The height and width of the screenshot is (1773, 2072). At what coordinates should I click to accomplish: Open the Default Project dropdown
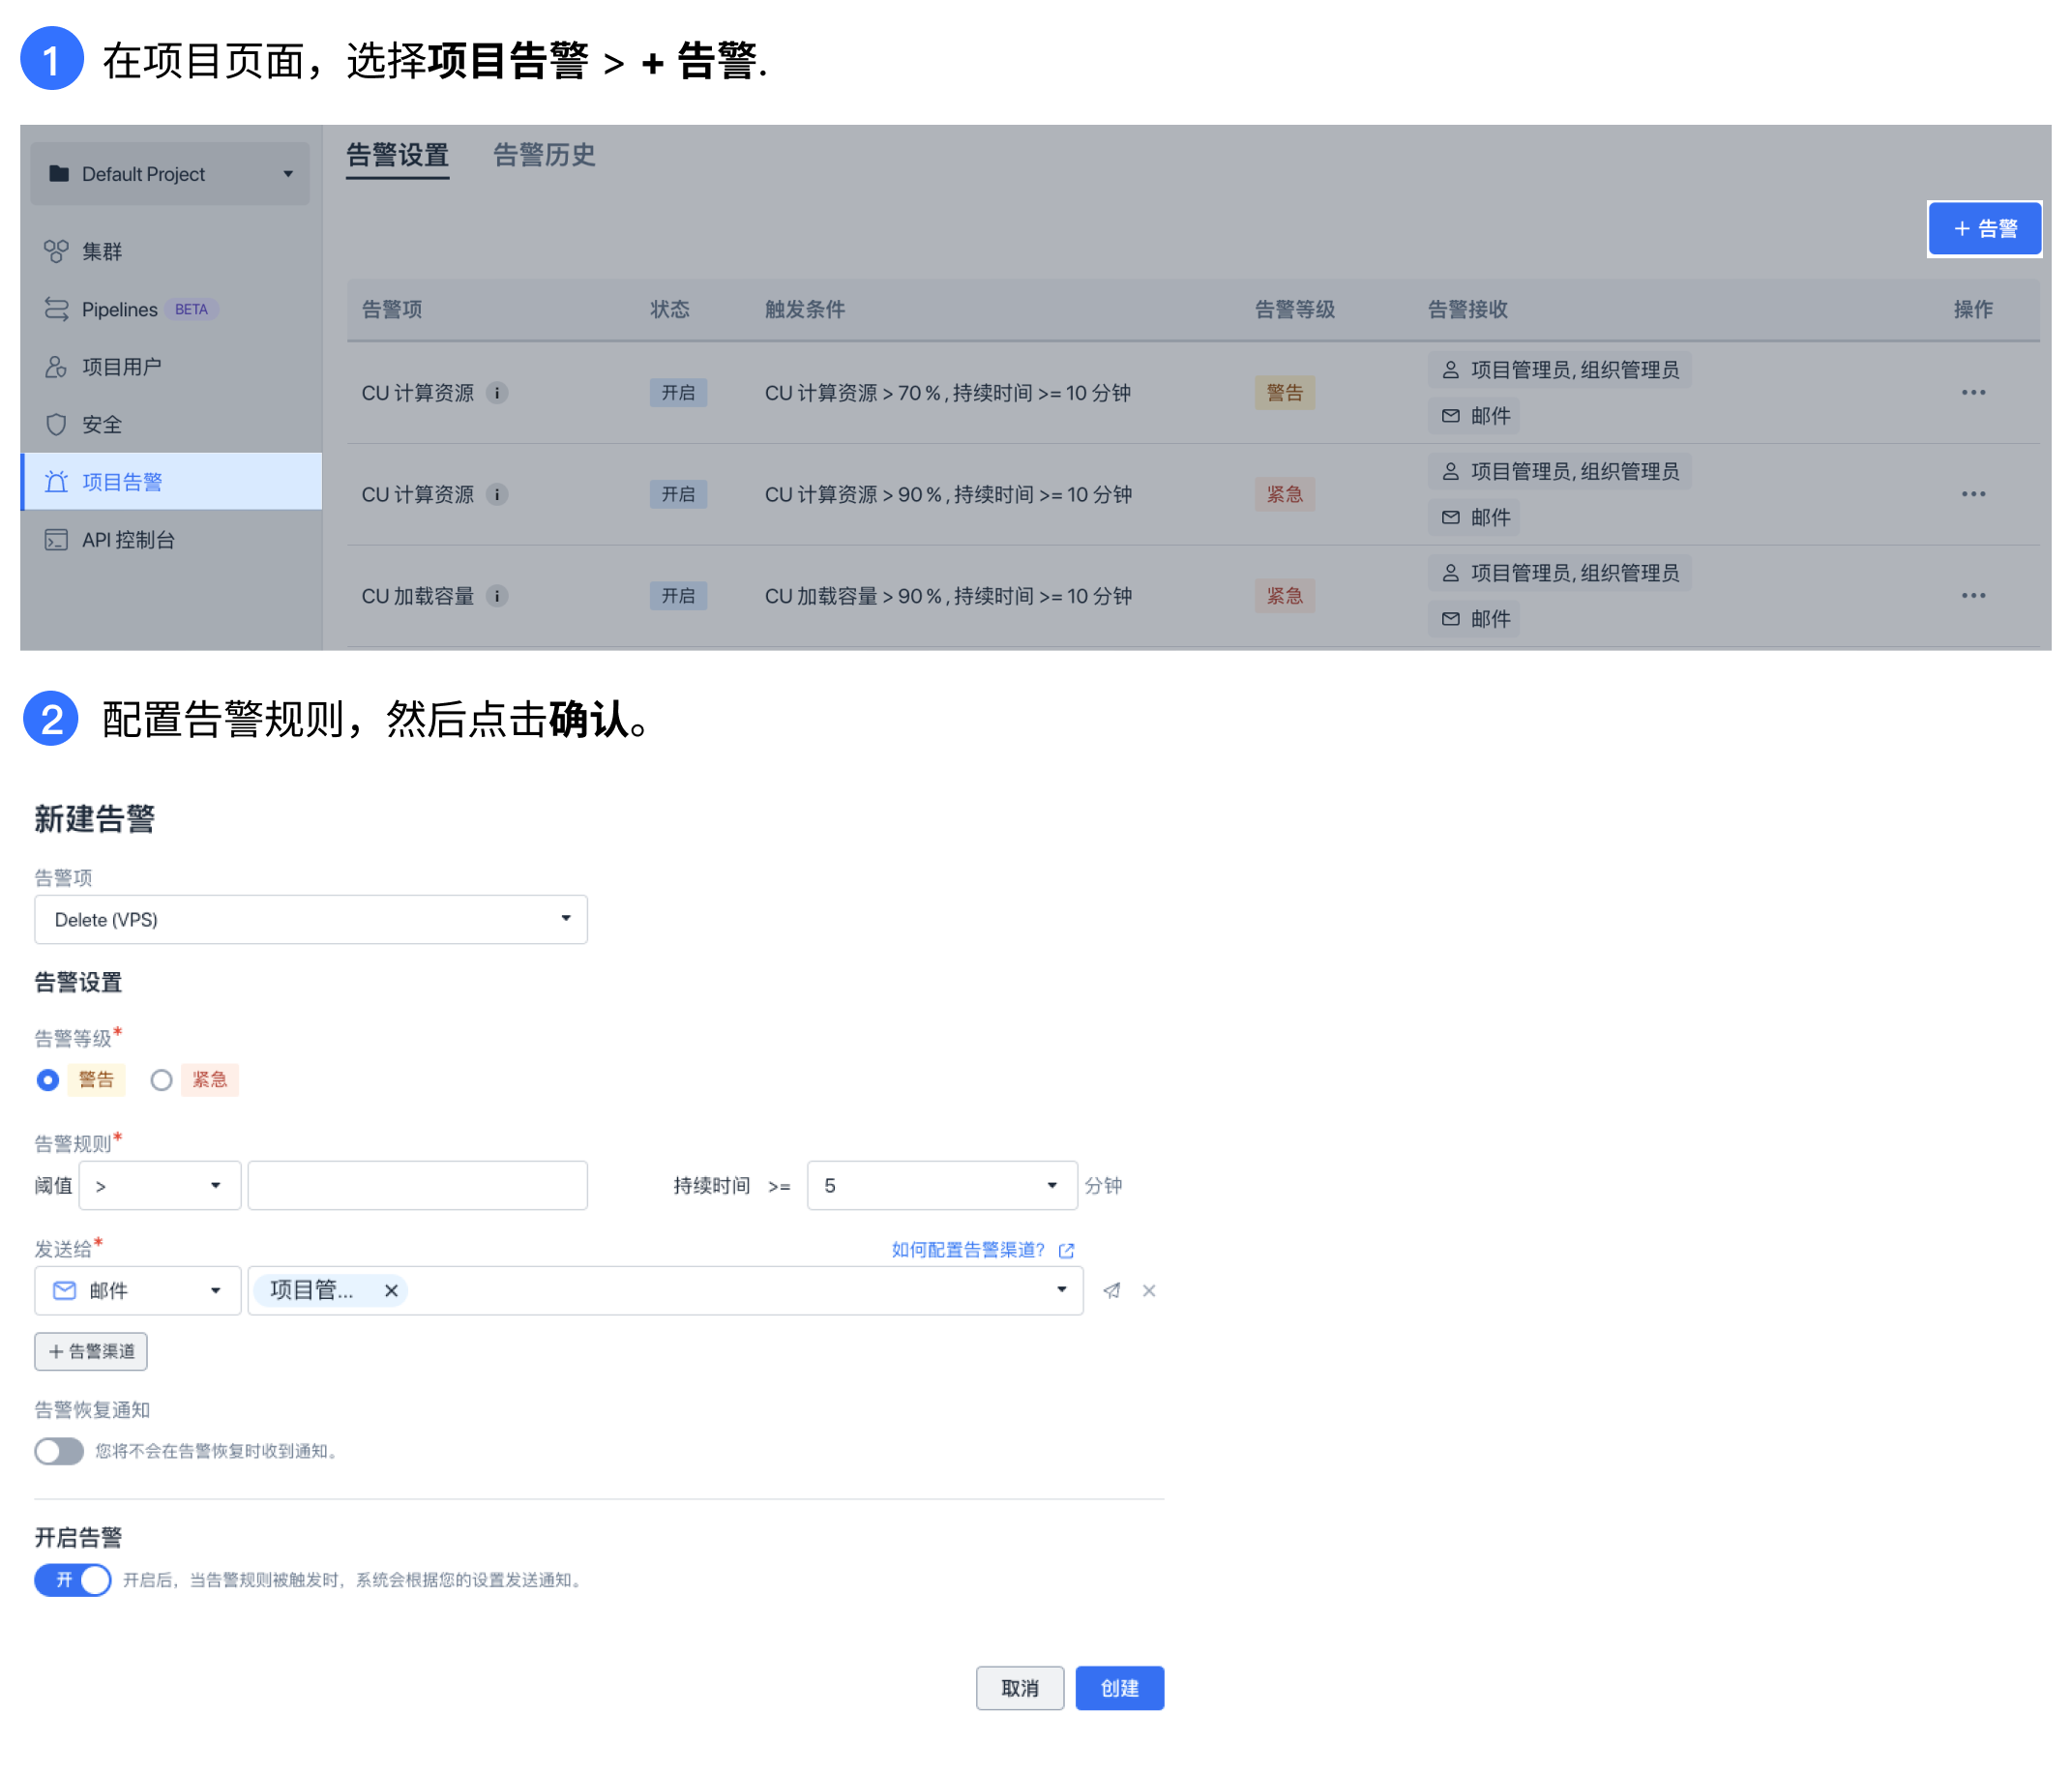(x=170, y=174)
